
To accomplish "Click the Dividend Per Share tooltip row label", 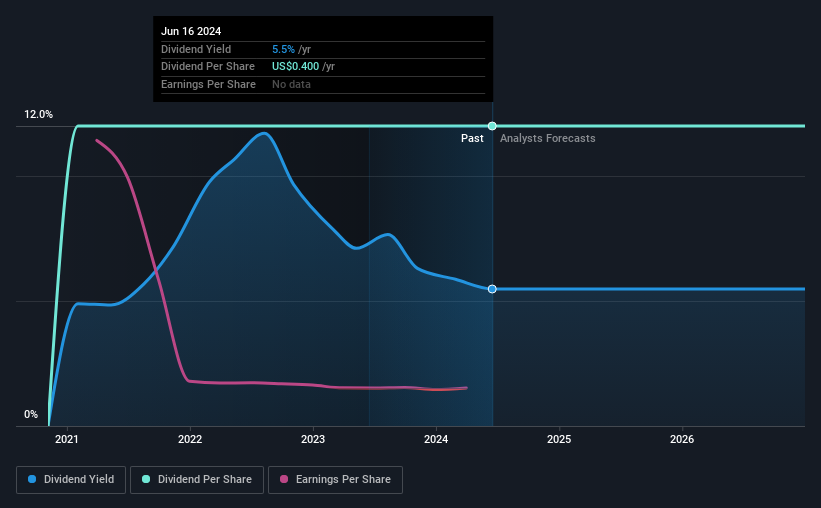I will point(208,67).
